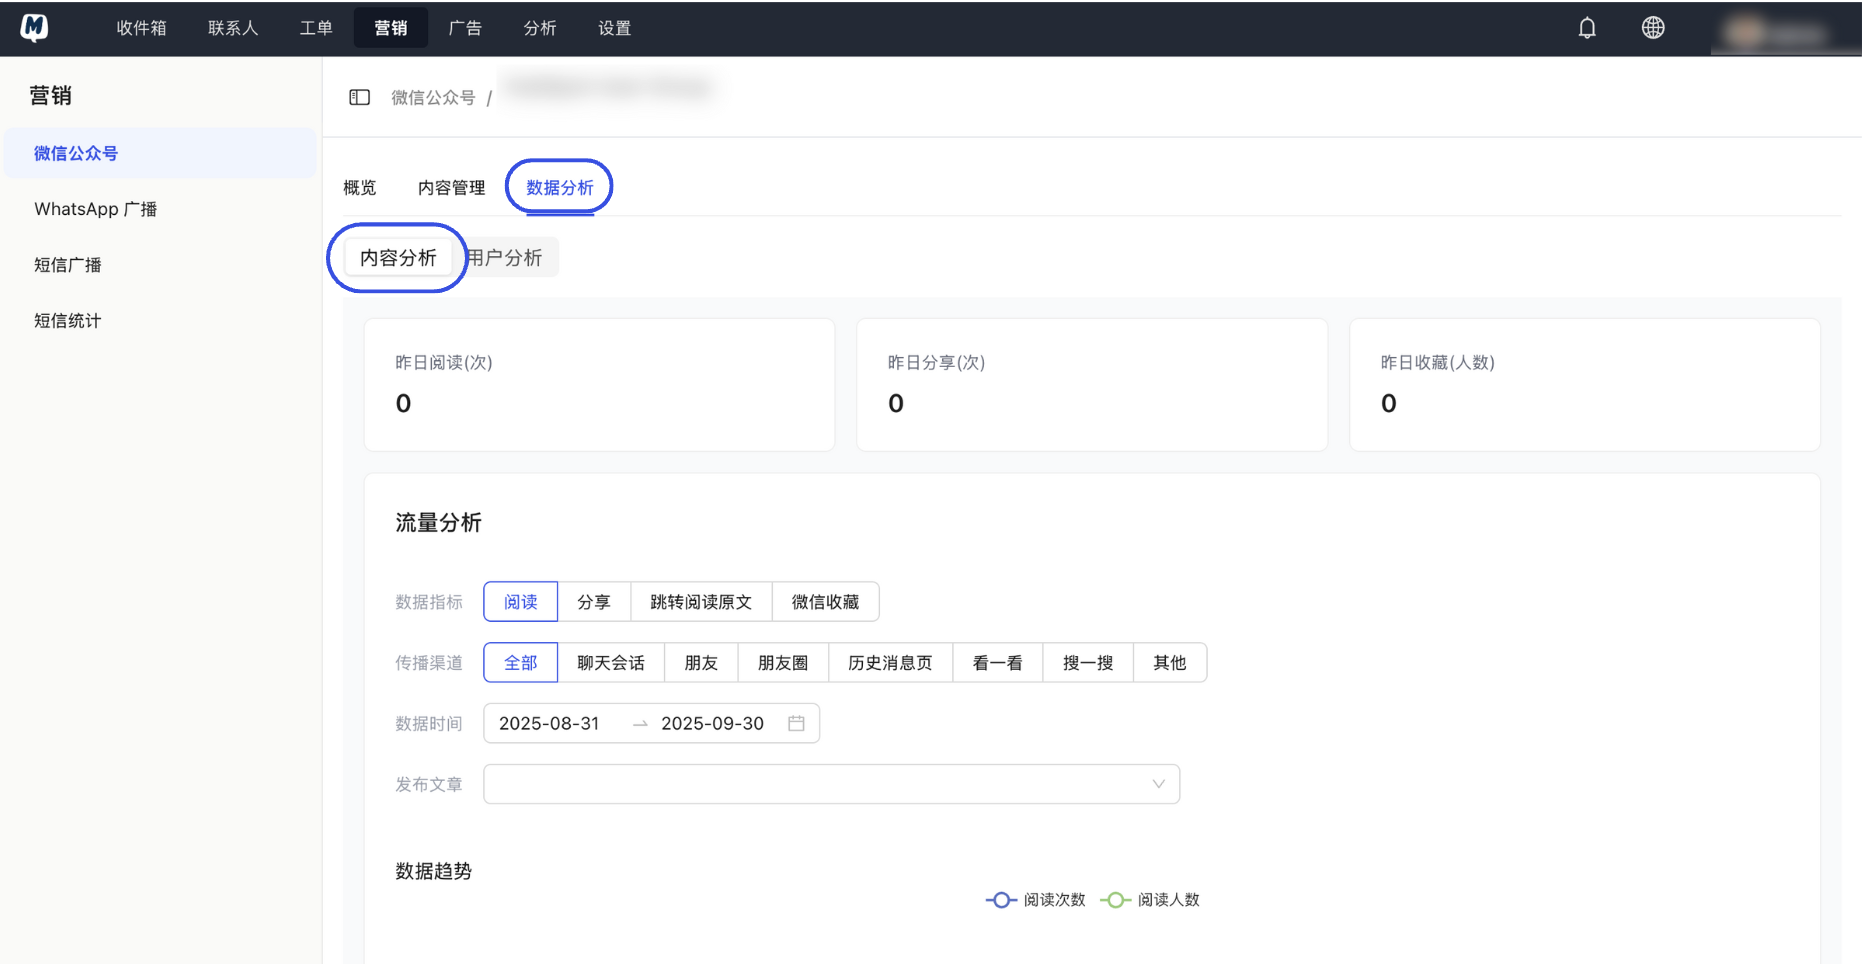
Task: Expand the start date field 2025-08-31
Action: coord(551,723)
